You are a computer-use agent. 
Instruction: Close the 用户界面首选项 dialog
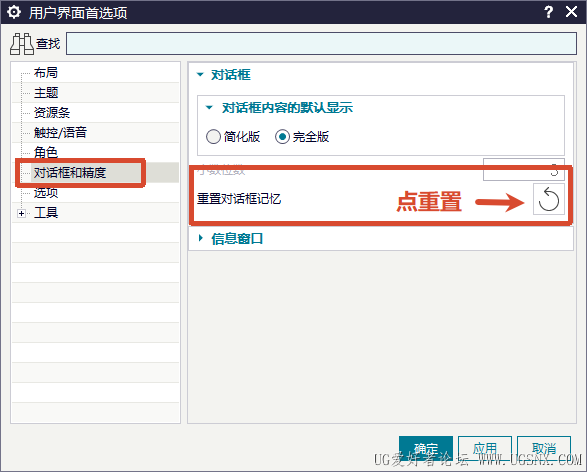pyautogui.click(x=571, y=12)
